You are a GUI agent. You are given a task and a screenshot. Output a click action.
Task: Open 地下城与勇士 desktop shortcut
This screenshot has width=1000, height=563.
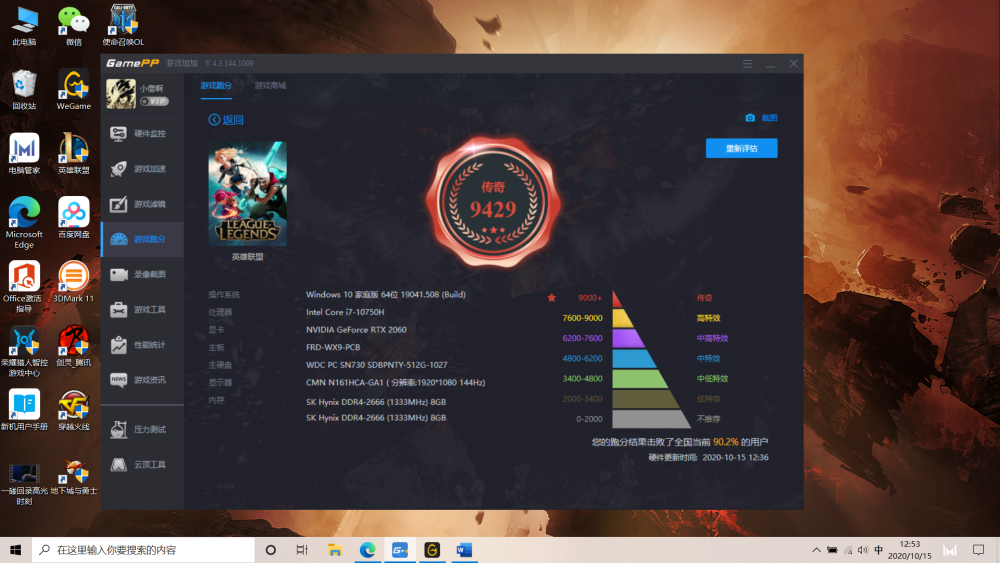(73, 478)
